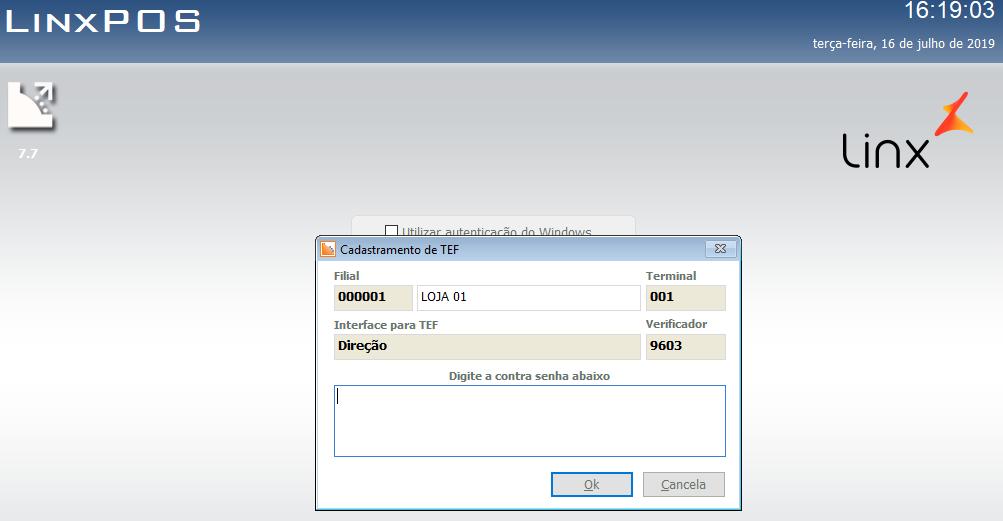Click the Ok button
This screenshot has height=521, width=1003.
click(592, 485)
